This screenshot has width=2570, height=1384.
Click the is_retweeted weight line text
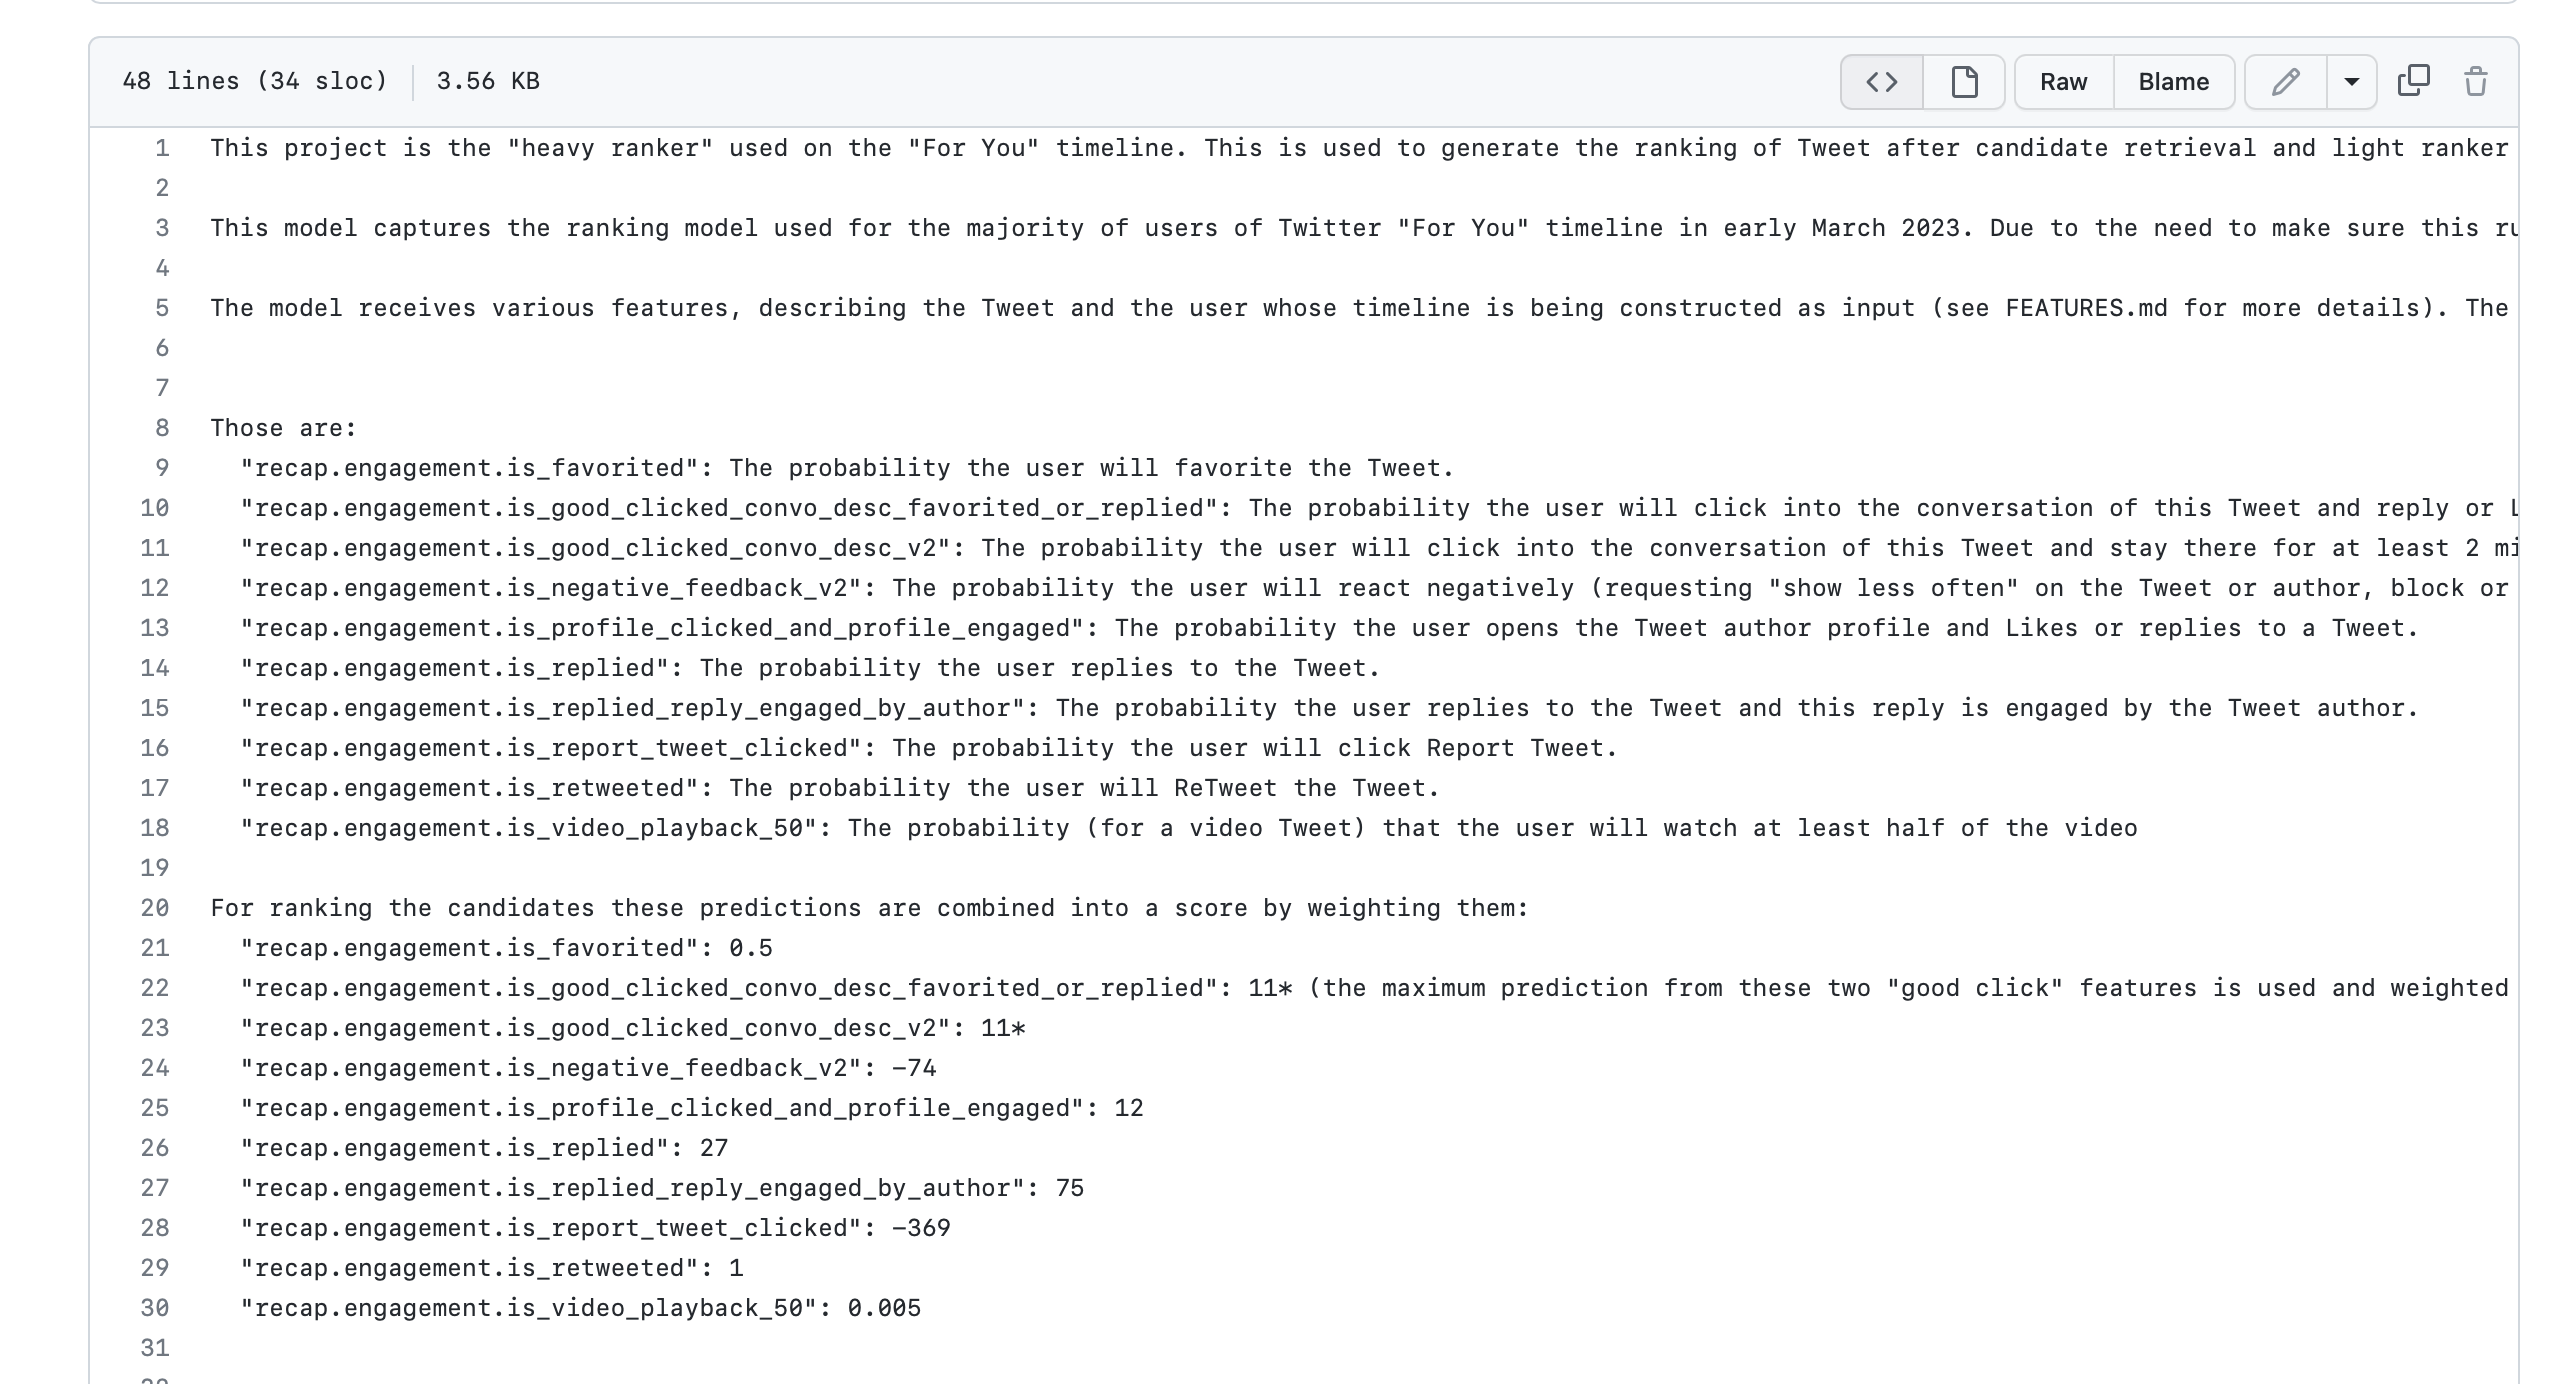coord(491,1268)
